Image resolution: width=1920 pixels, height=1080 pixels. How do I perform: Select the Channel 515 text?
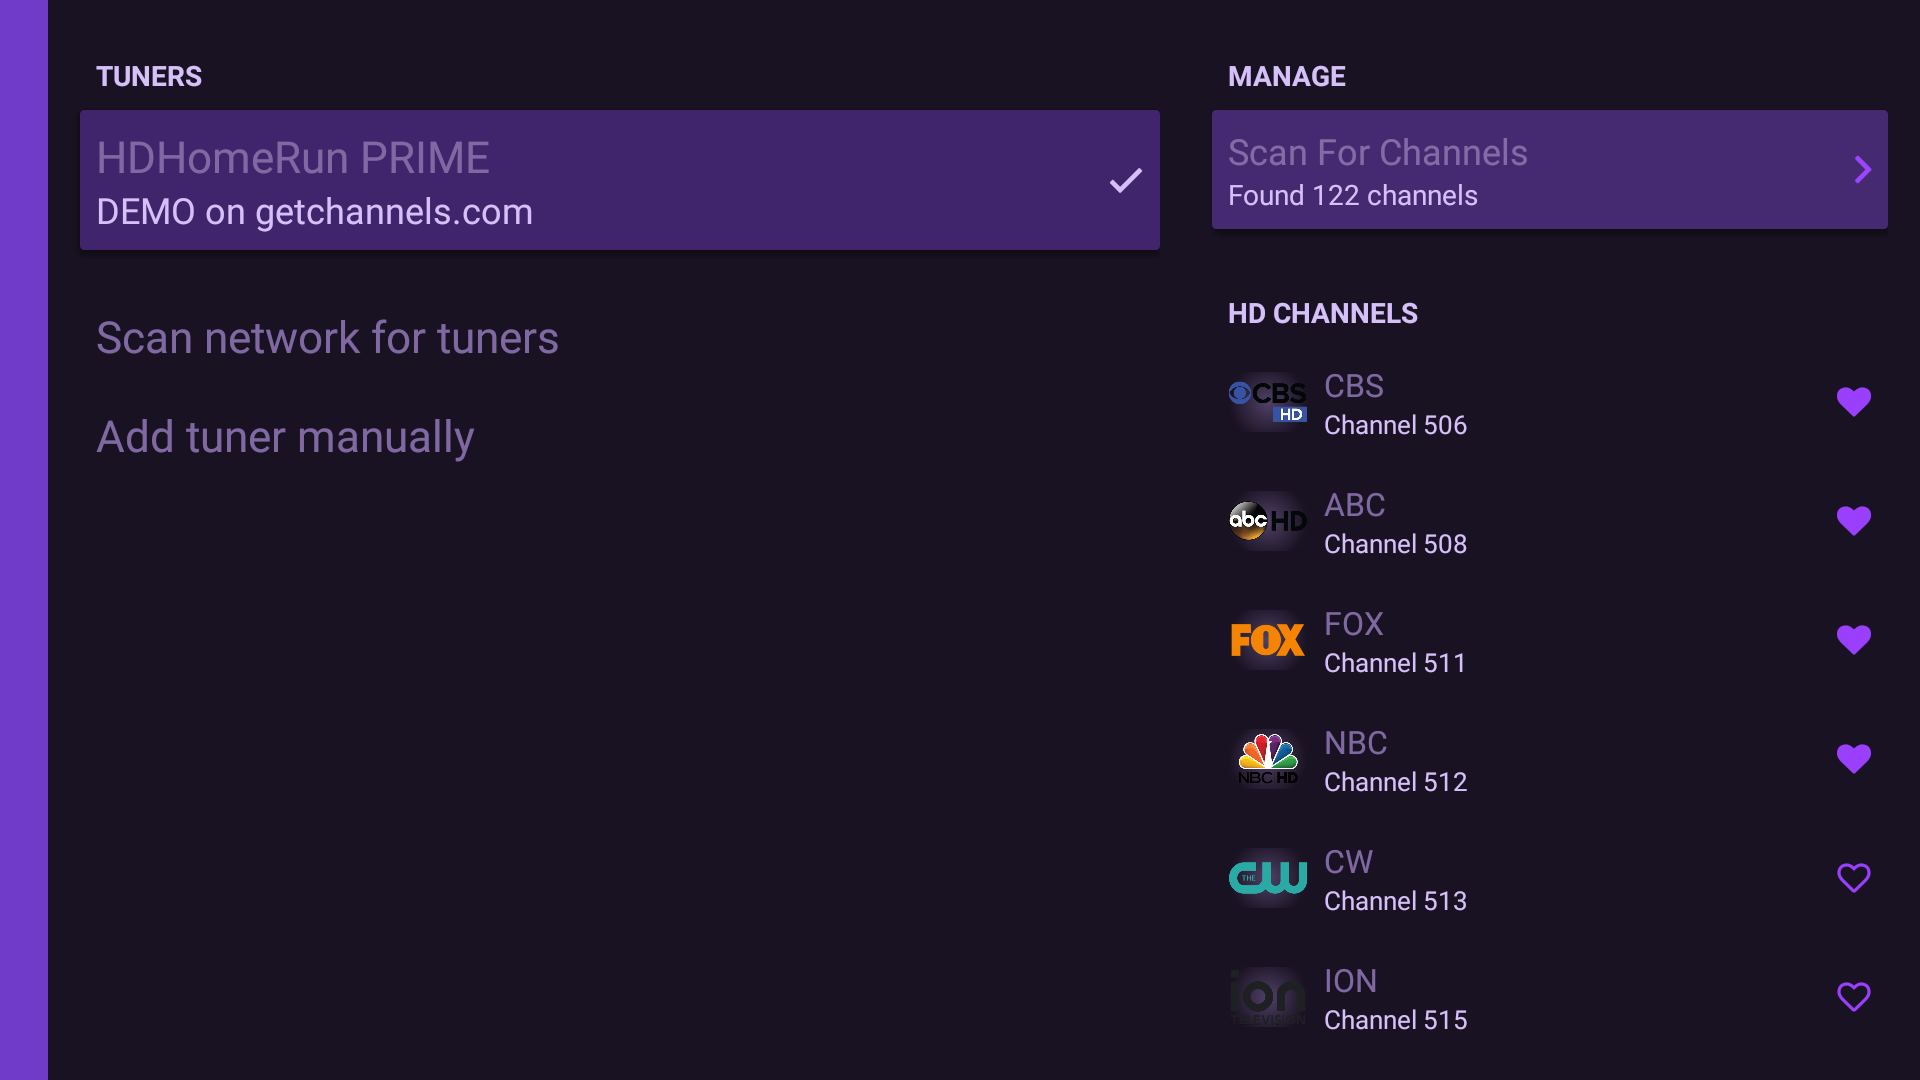[1395, 1020]
